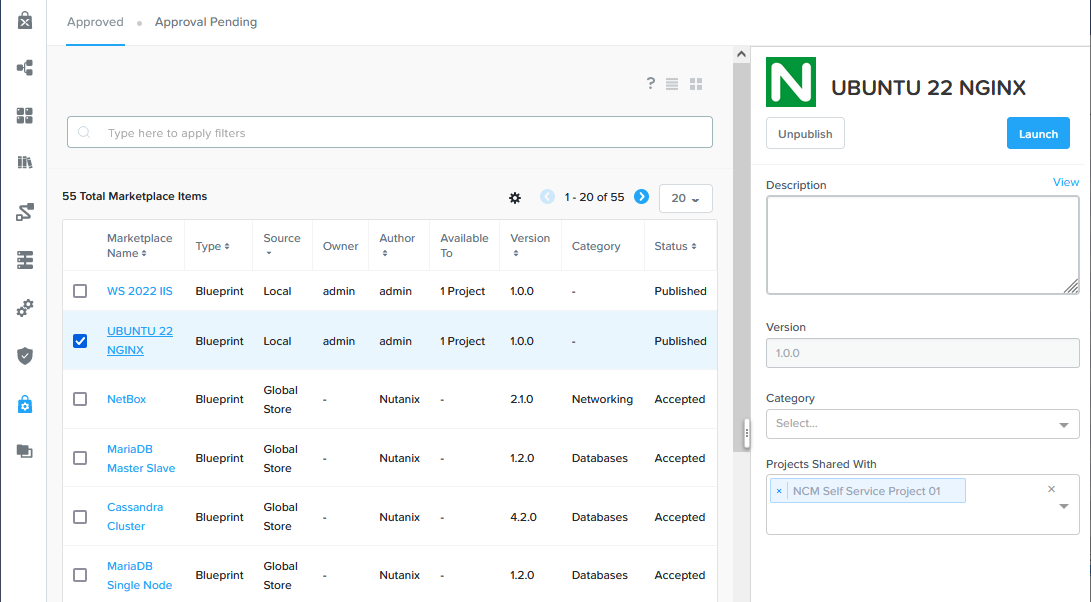Uncheck the UBUNTU 22 NGINX checkbox

[x=80, y=341]
